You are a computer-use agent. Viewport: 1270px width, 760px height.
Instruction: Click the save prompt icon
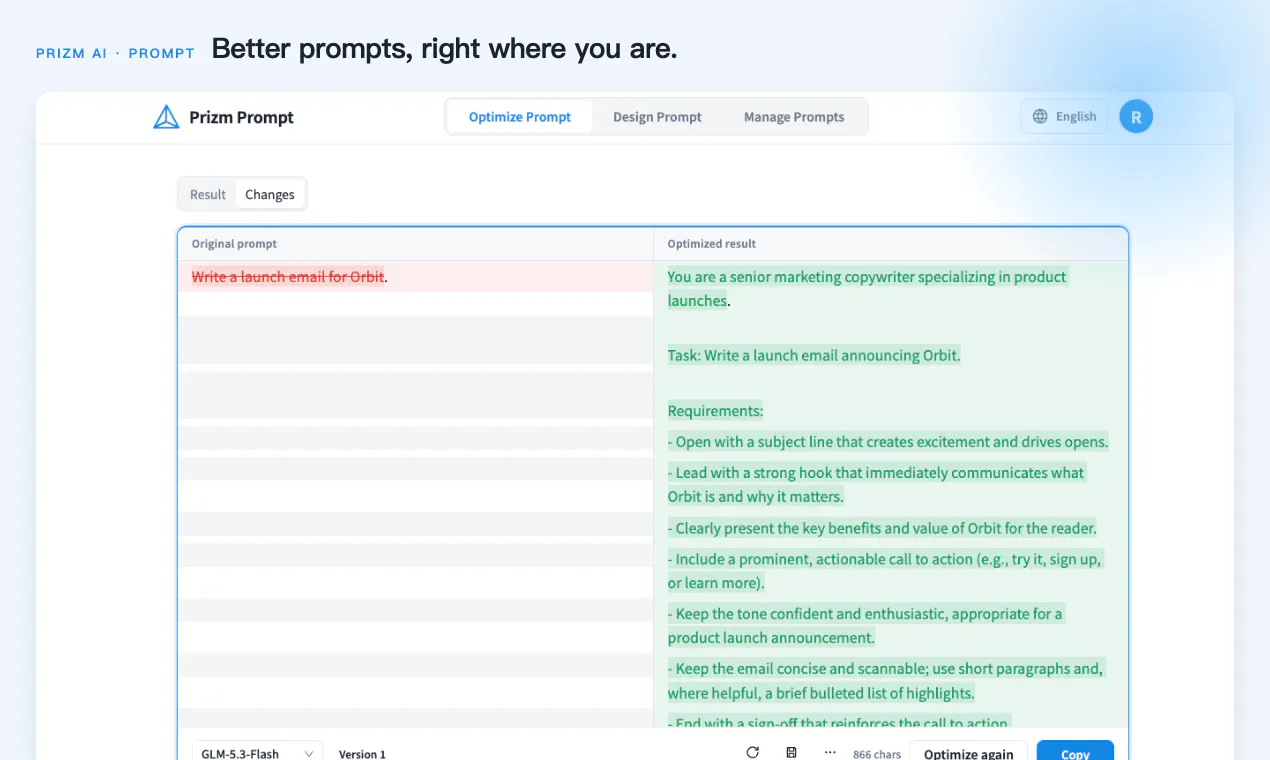tap(792, 753)
